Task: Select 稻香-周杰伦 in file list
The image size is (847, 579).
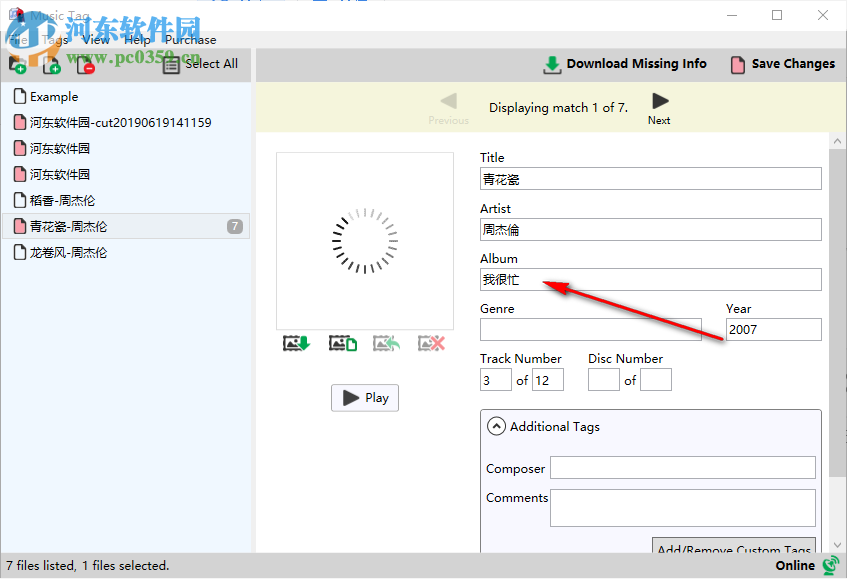Action: pyautogui.click(x=126, y=200)
